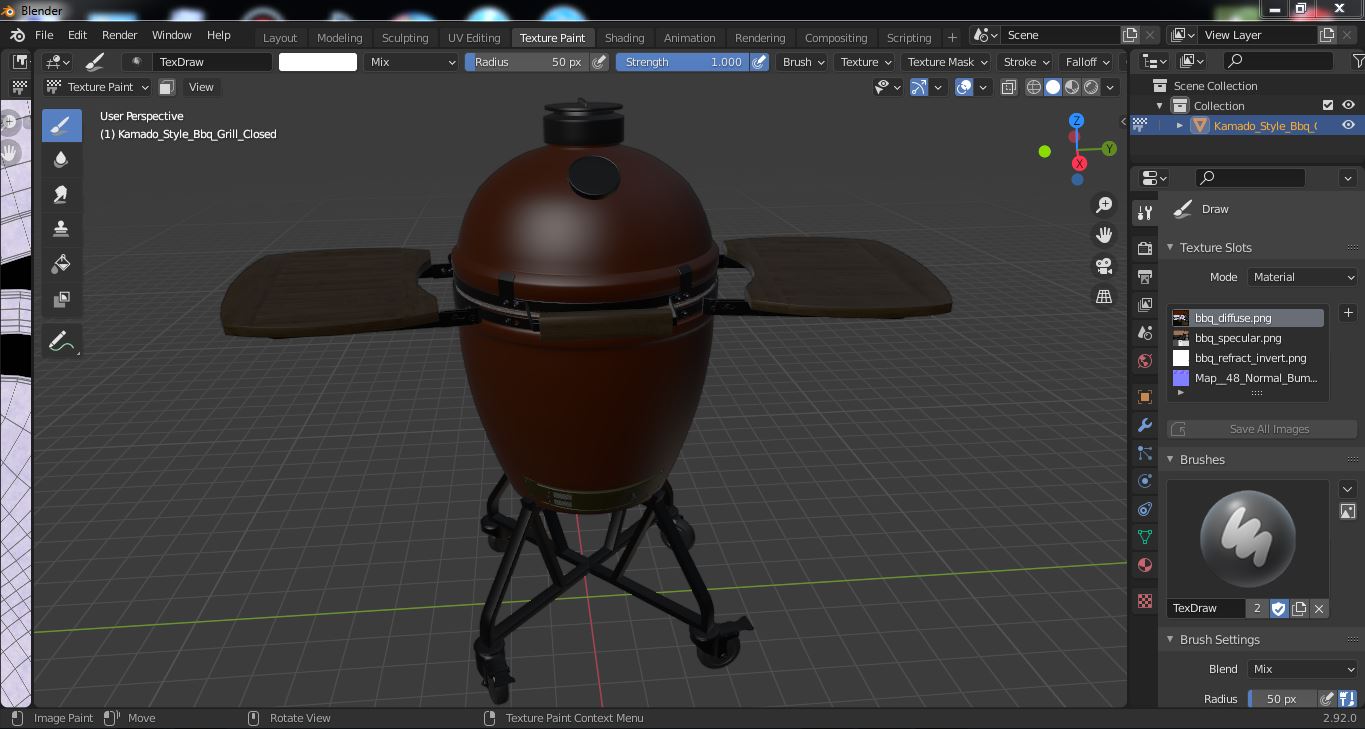The image size is (1365, 729).
Task: Select the Draw brush tool
Action: pos(61,125)
